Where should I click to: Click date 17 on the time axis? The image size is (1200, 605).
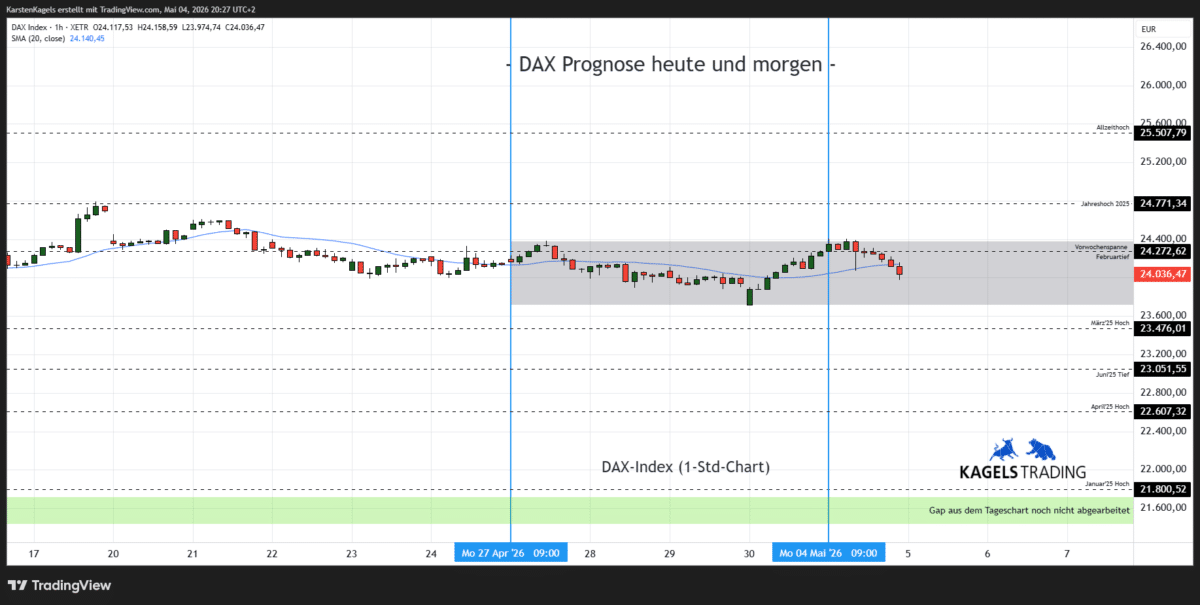[34, 554]
